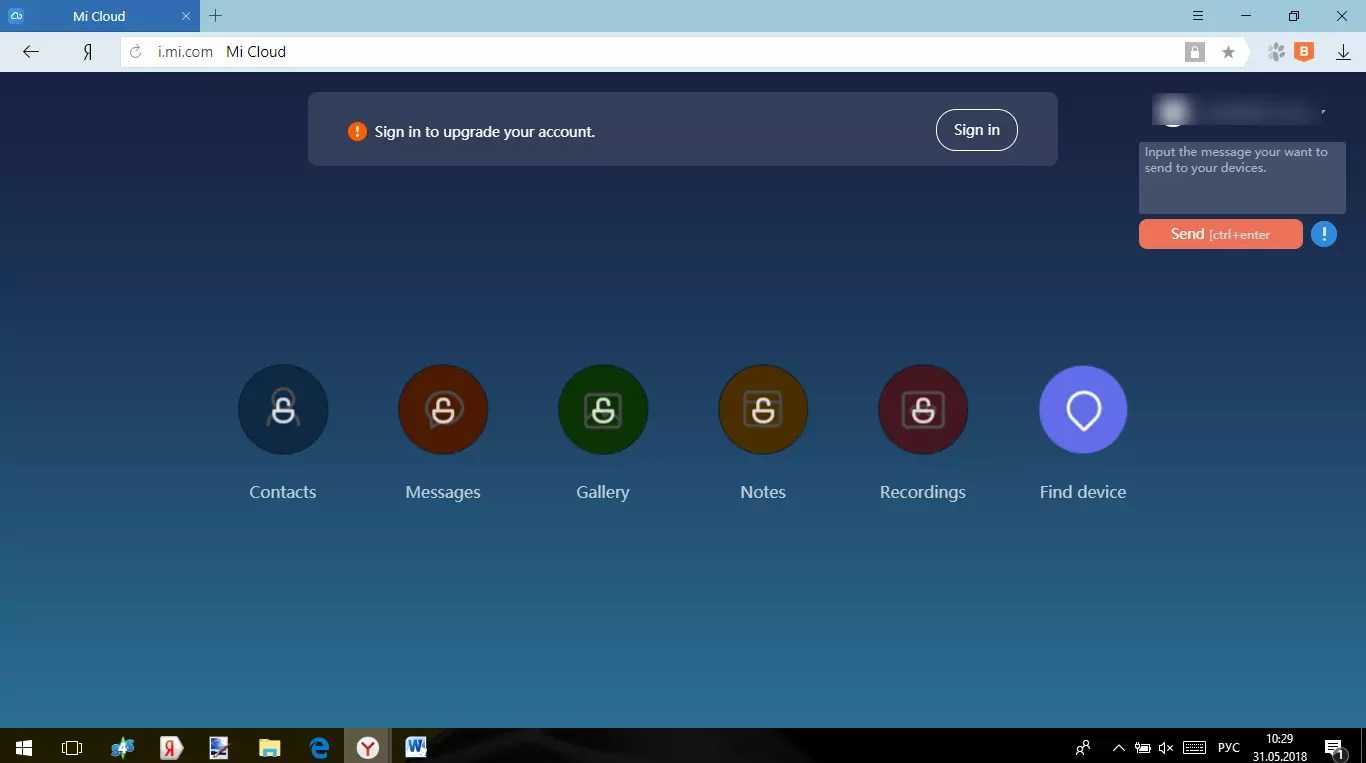Open Word from the taskbar
1366x763 pixels.
[x=416, y=747]
